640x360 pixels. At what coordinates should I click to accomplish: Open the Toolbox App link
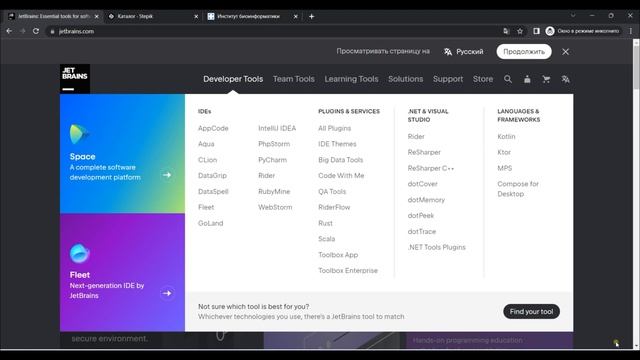pyautogui.click(x=338, y=255)
